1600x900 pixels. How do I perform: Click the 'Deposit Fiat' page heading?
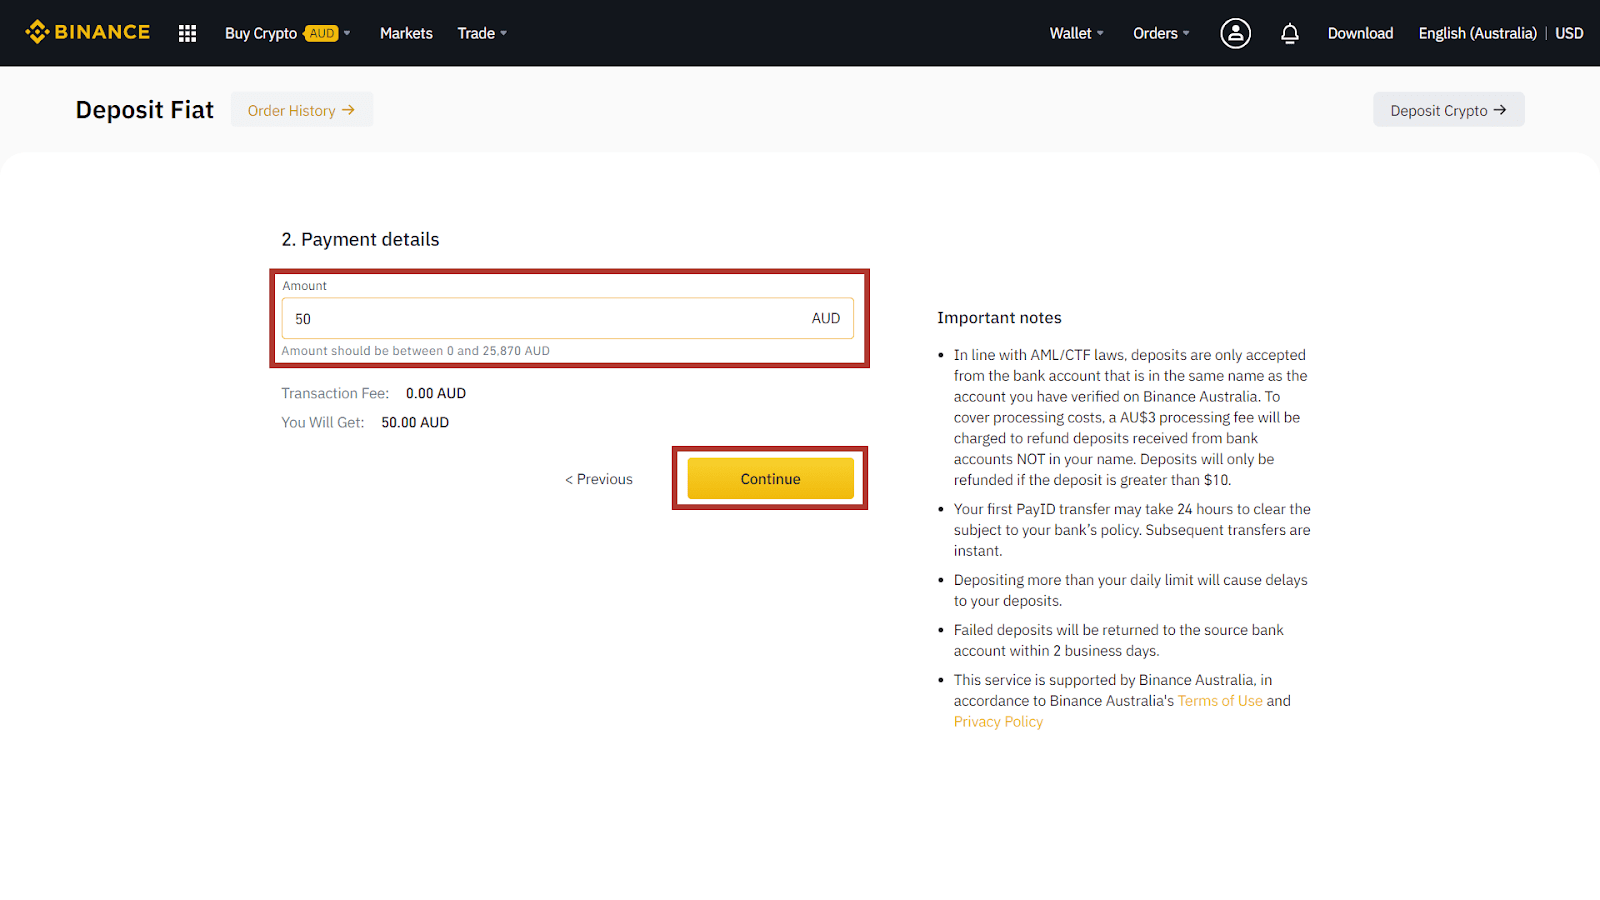point(145,110)
